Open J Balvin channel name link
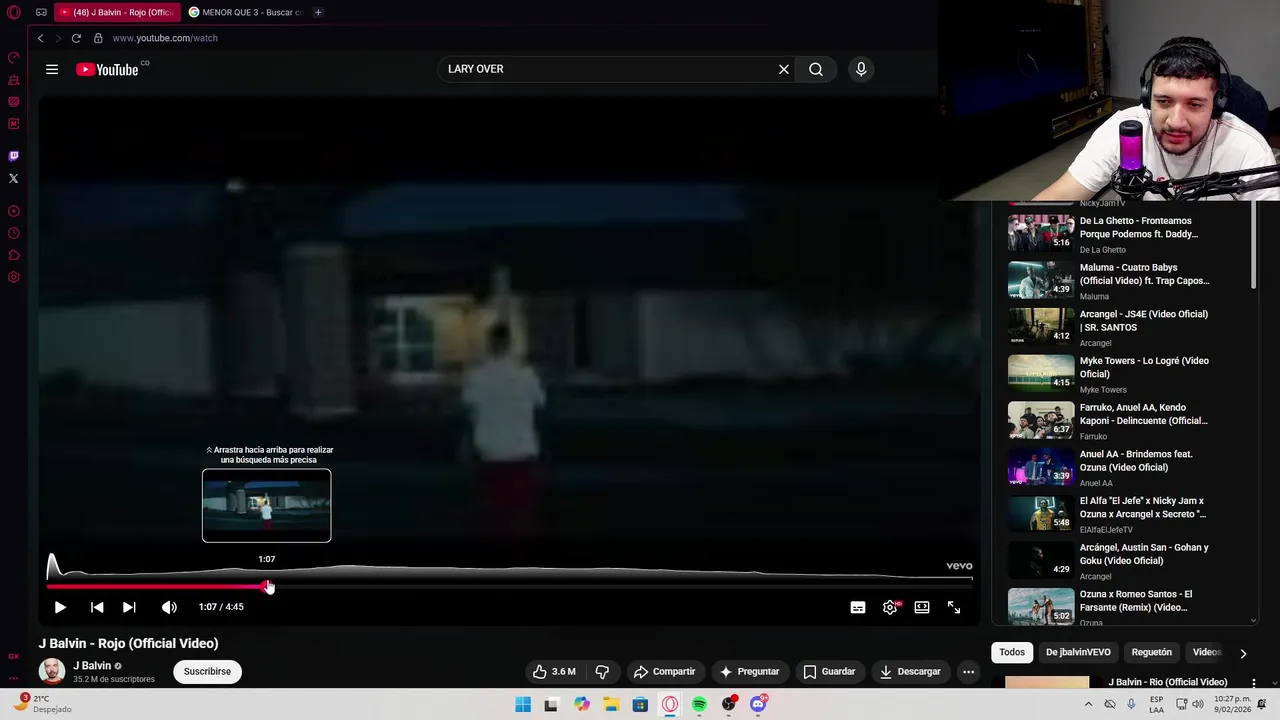Screen dimensions: 1280x720 92,666
